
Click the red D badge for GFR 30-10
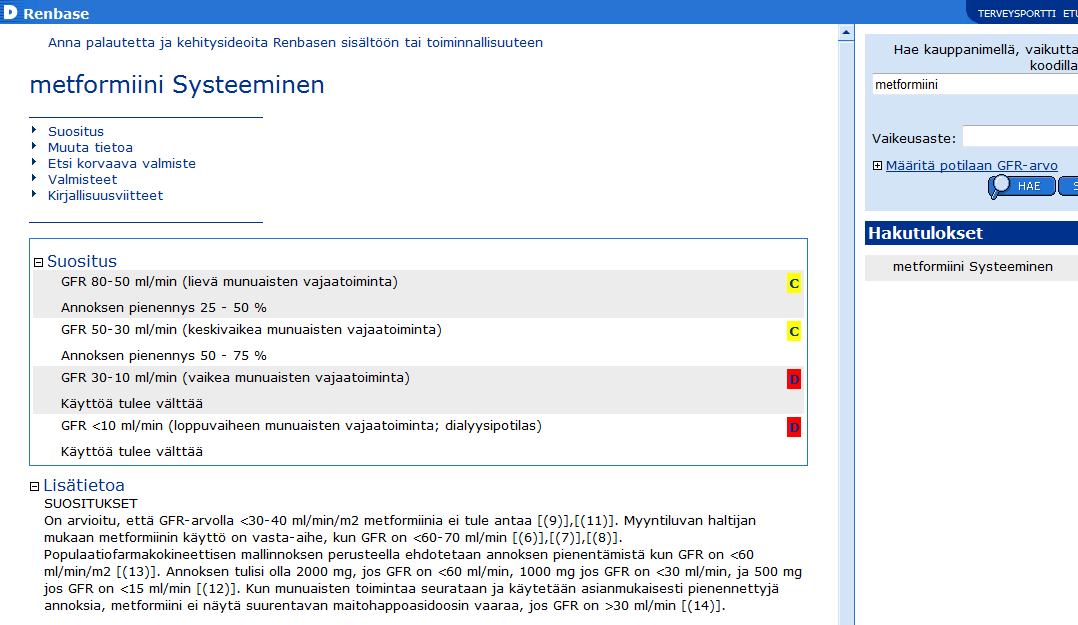click(794, 380)
